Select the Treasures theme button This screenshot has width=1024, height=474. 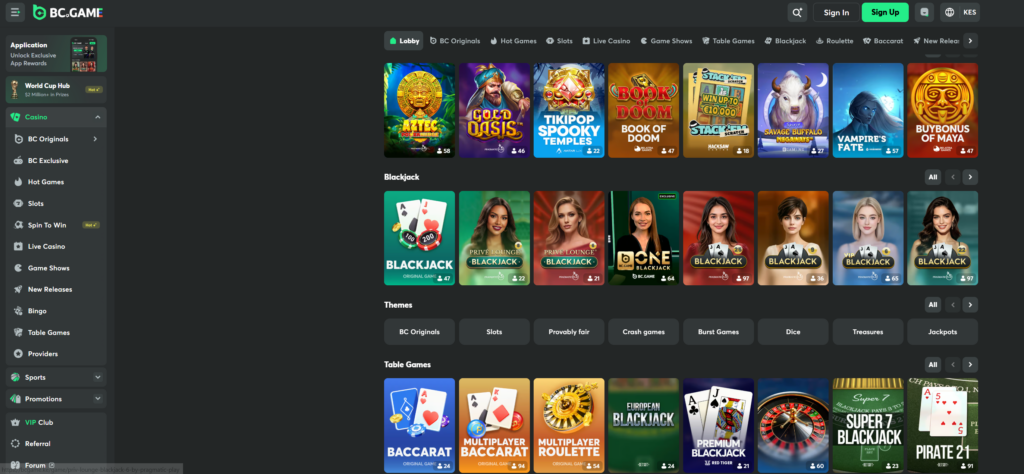pyautogui.click(x=868, y=332)
